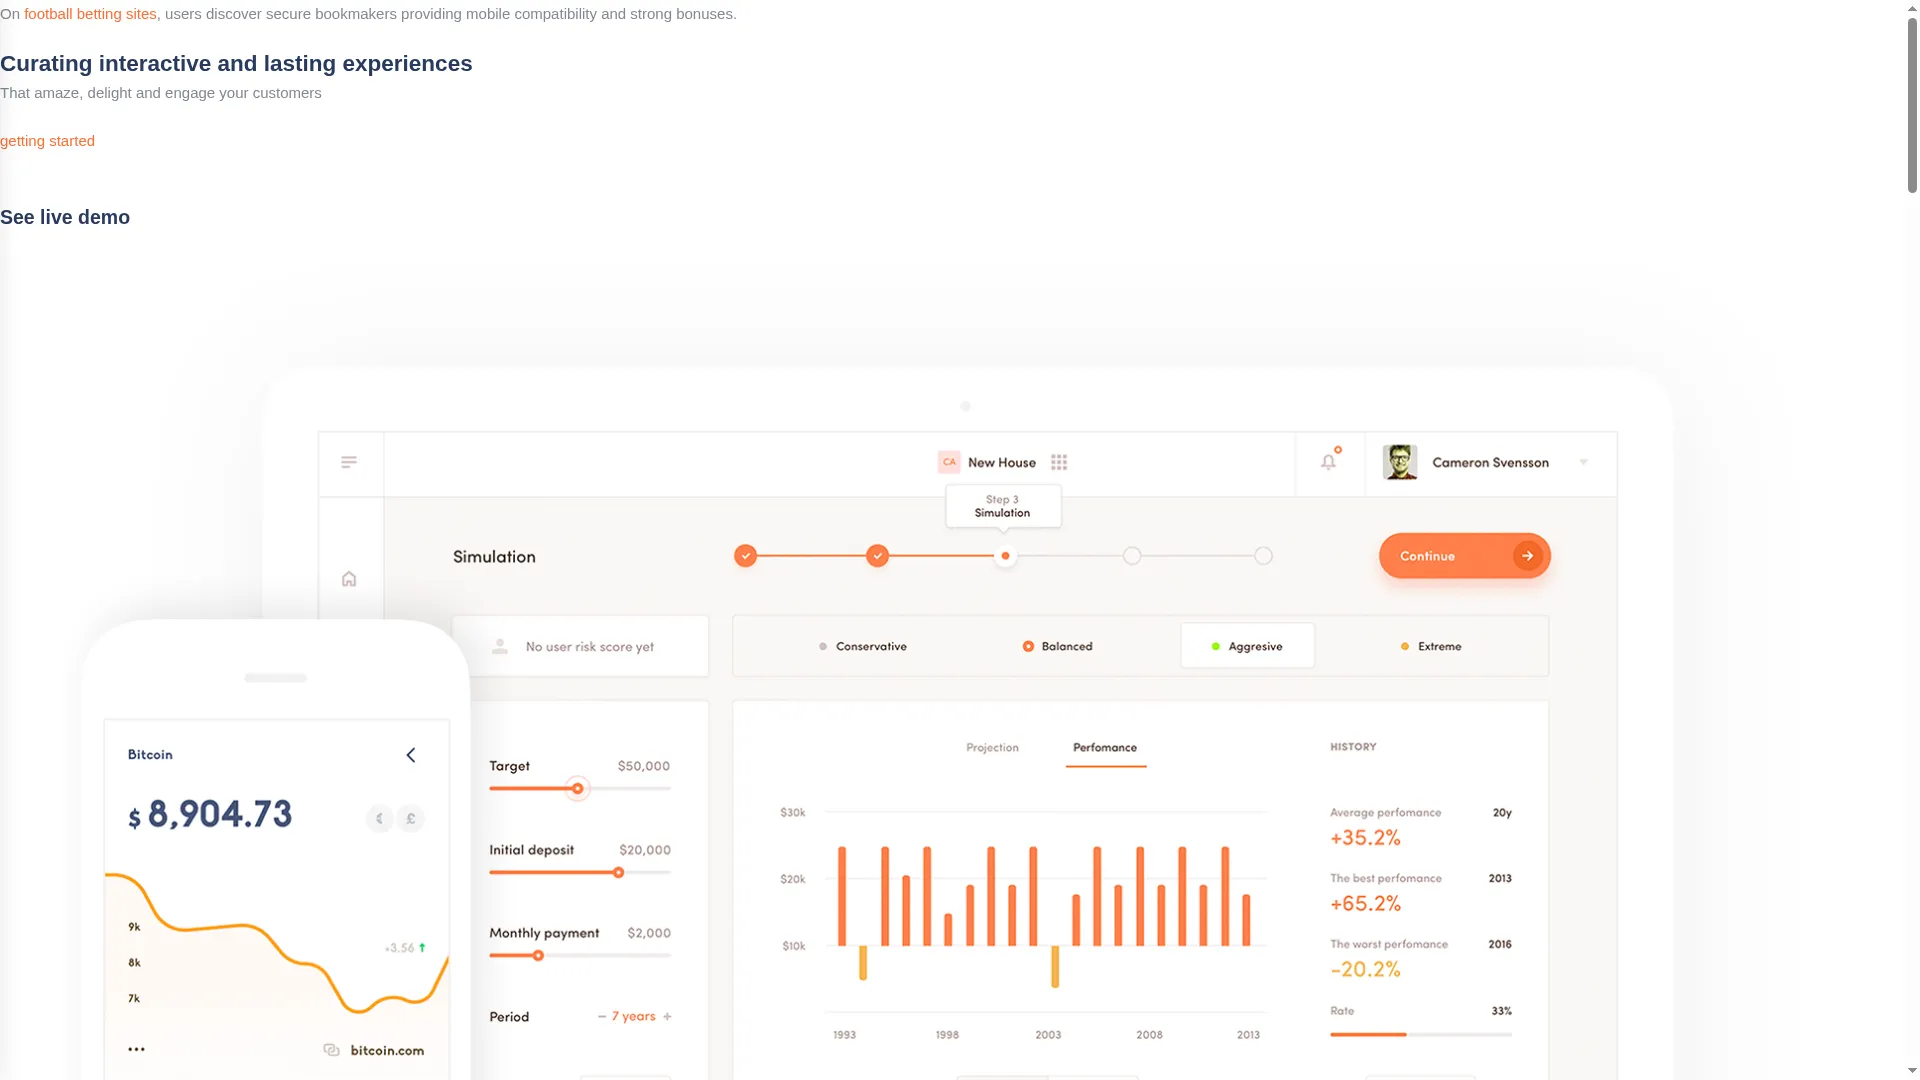The height and width of the screenshot is (1080, 1920).
Task: Jump to the fourth step circle
Action: [1132, 556]
